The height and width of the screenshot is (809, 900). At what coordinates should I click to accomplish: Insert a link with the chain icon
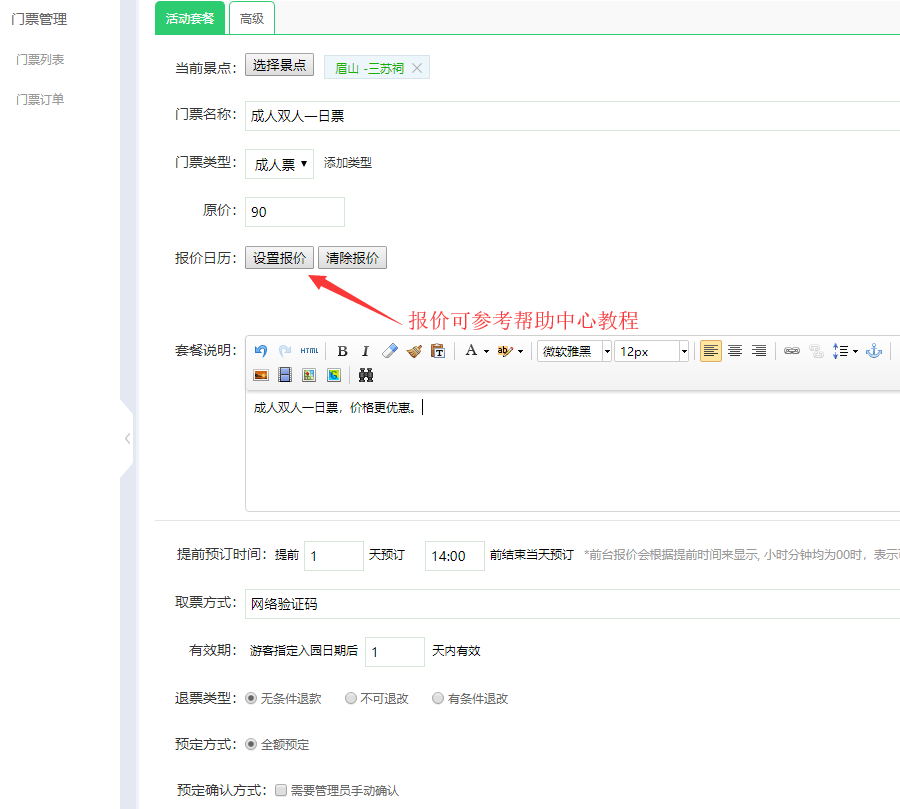coord(791,351)
